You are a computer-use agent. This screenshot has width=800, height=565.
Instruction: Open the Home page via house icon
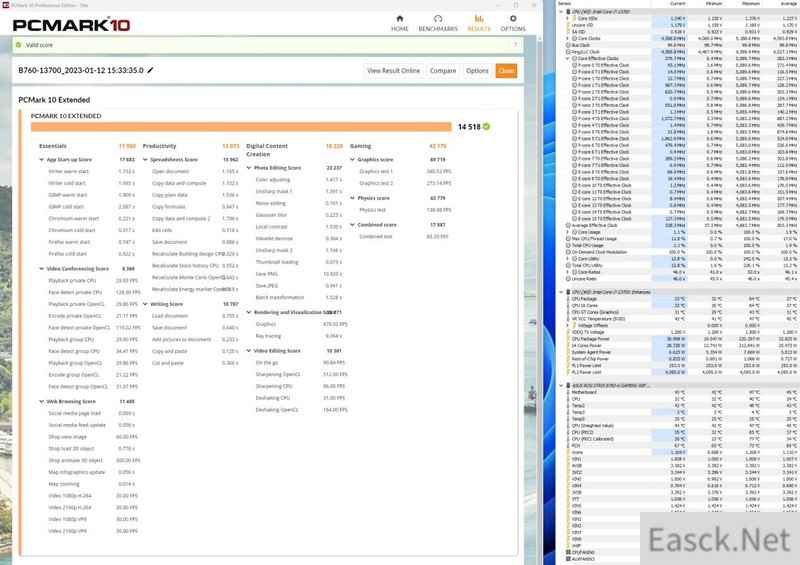399,19
